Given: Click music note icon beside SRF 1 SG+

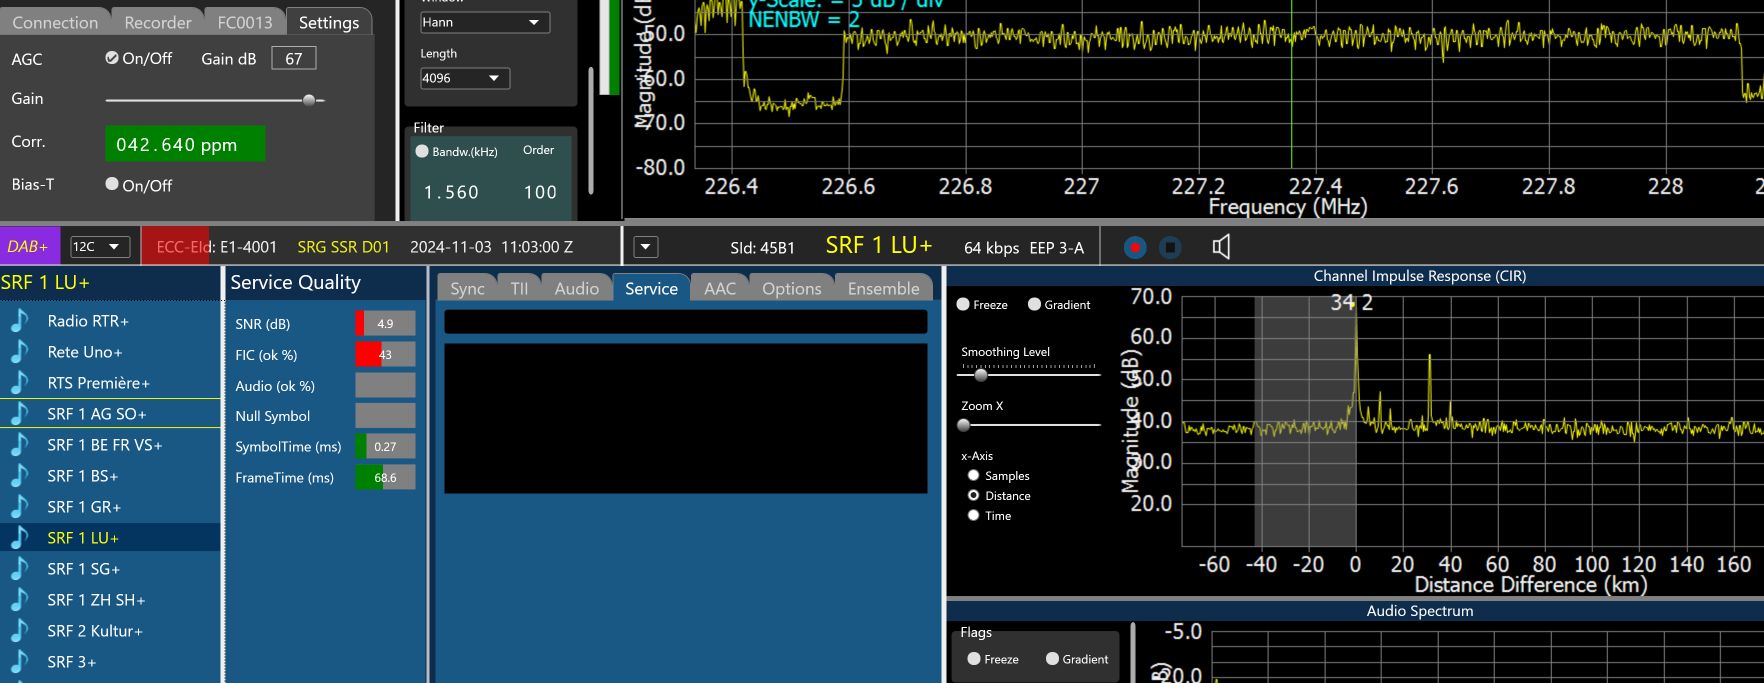Looking at the screenshot, I should 20,569.
